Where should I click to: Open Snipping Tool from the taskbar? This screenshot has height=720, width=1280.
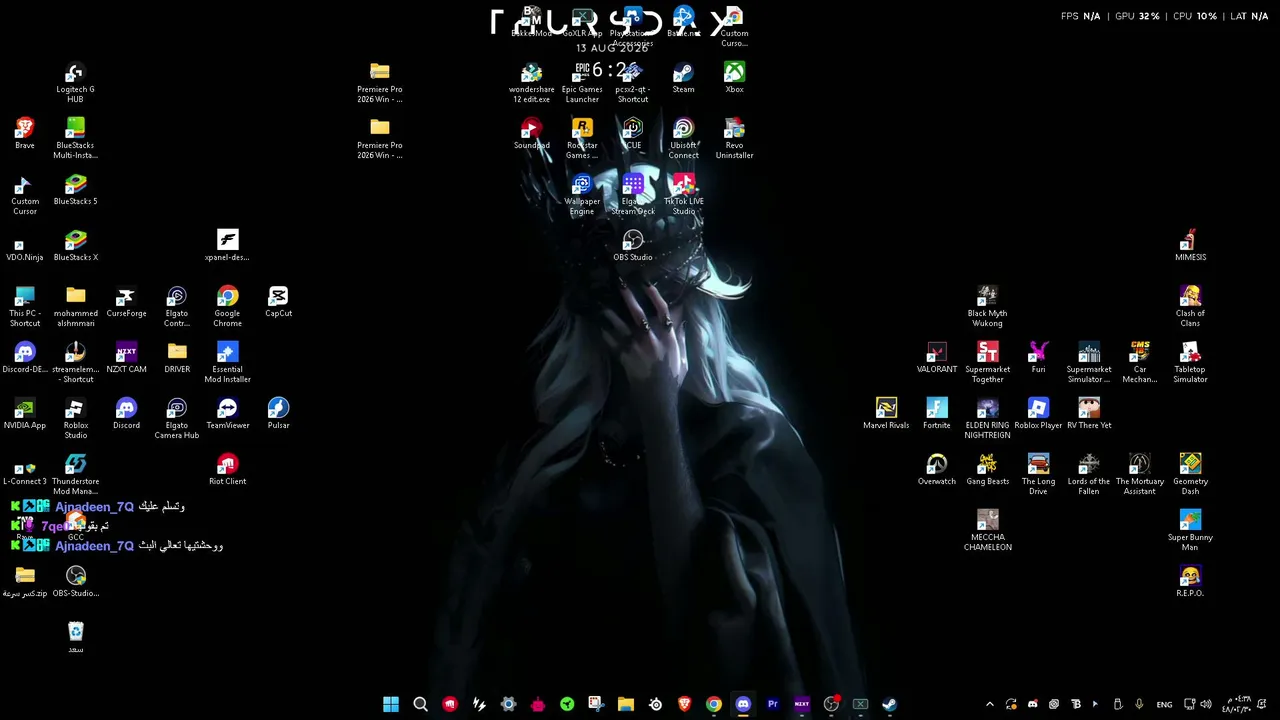(x=596, y=704)
